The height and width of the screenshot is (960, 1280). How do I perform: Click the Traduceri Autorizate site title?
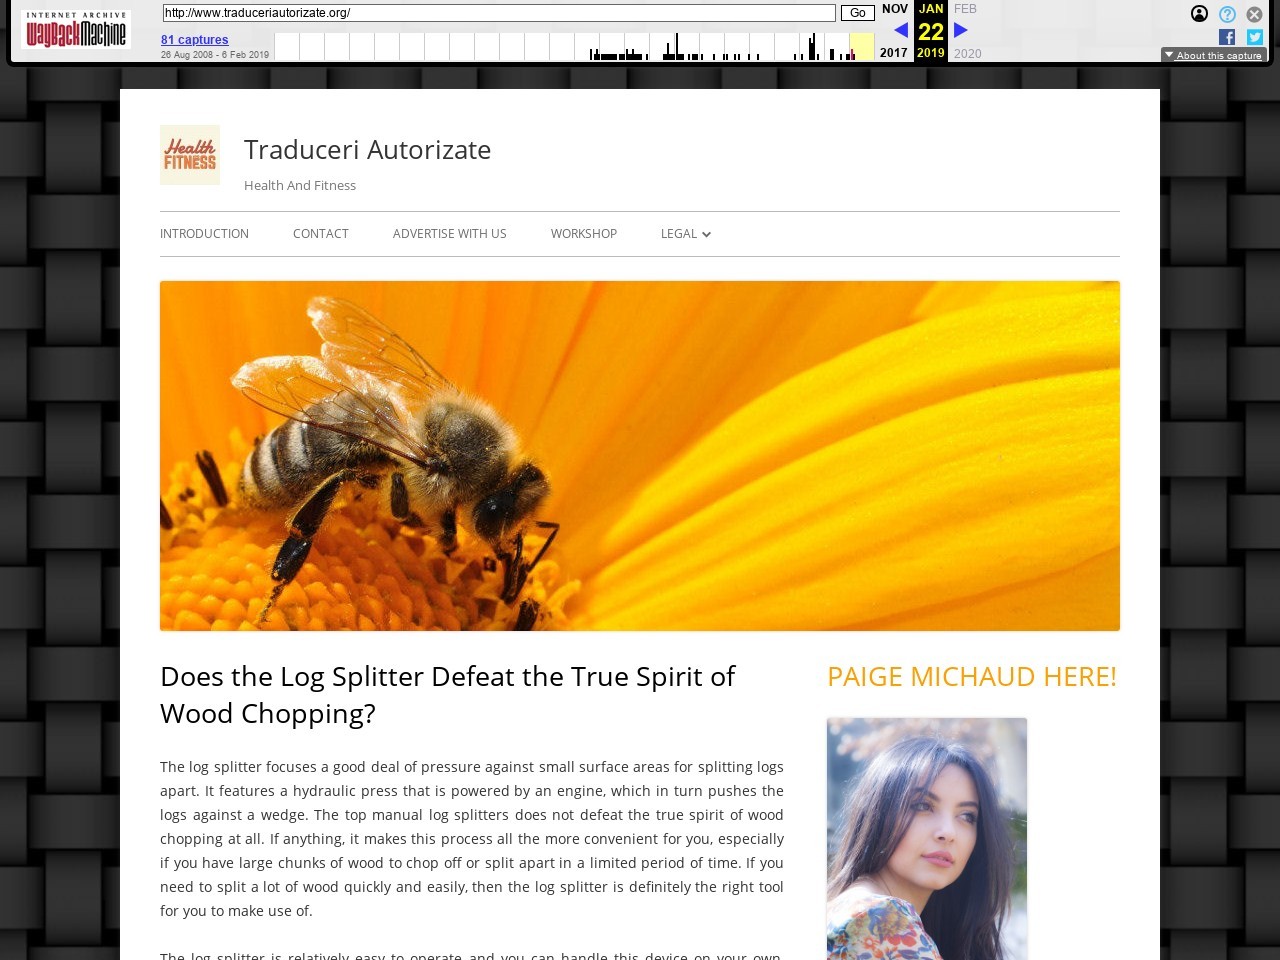click(367, 150)
